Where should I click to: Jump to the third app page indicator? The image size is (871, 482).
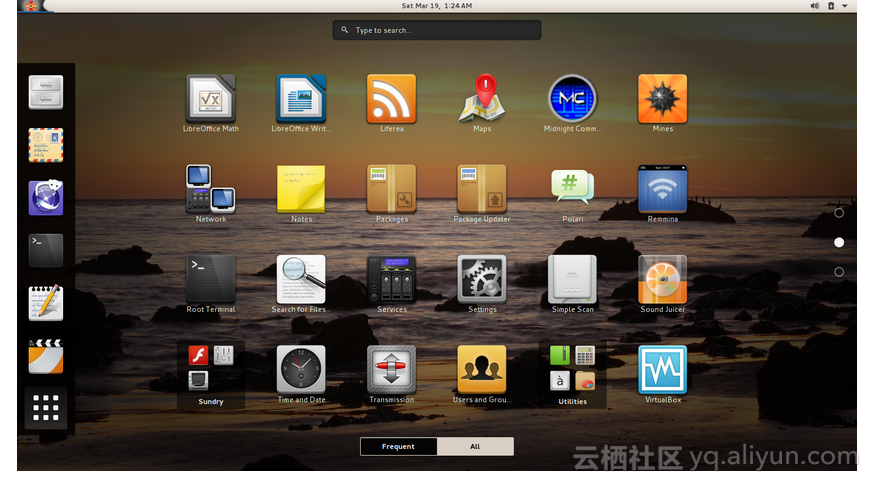pos(839,272)
